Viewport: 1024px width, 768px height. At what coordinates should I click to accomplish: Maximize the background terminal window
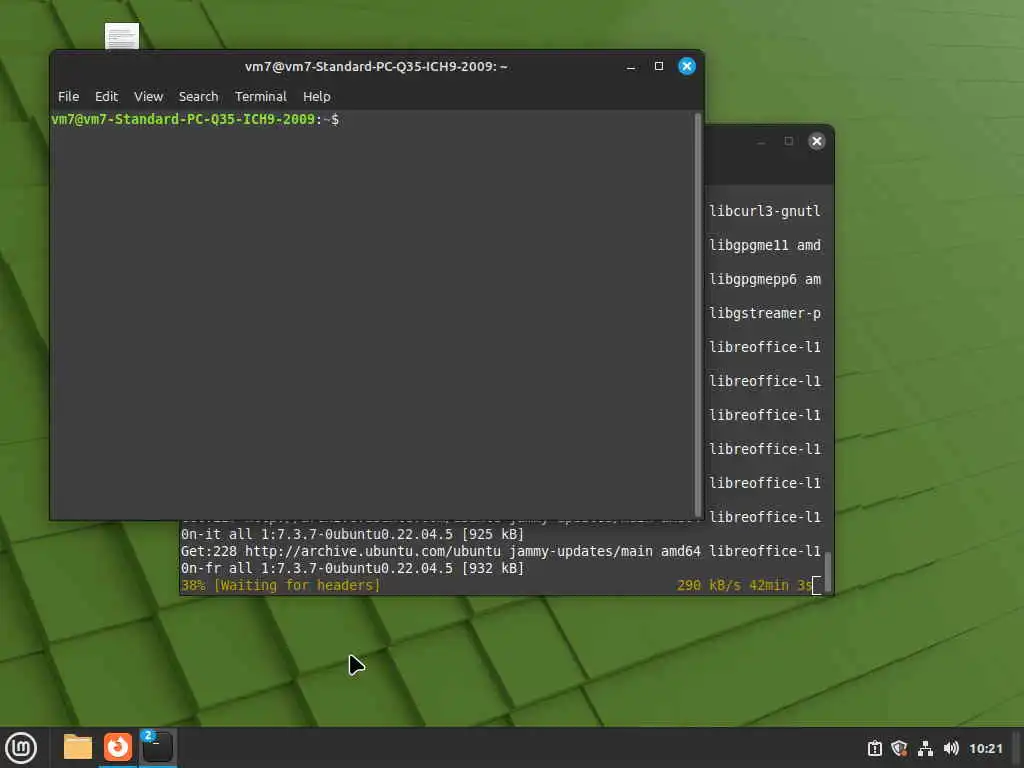click(789, 141)
